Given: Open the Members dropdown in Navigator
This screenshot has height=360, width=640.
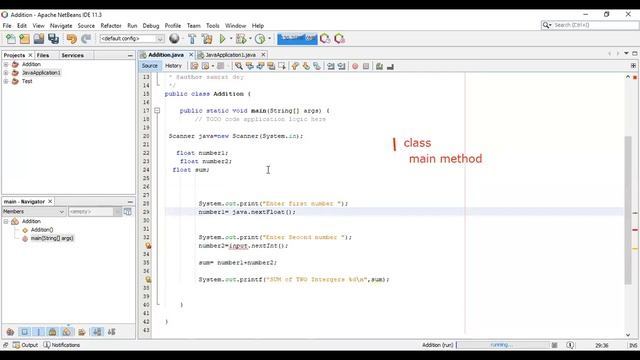Looking at the screenshot, I should [34, 211].
